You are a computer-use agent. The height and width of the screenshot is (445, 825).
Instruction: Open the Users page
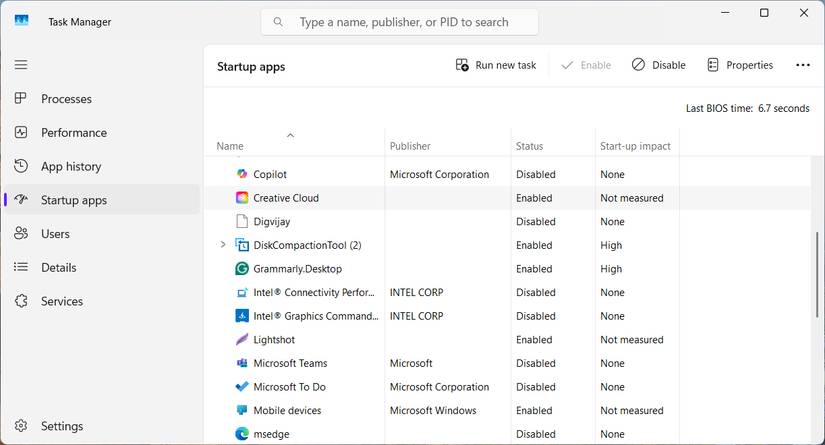click(x=103, y=234)
